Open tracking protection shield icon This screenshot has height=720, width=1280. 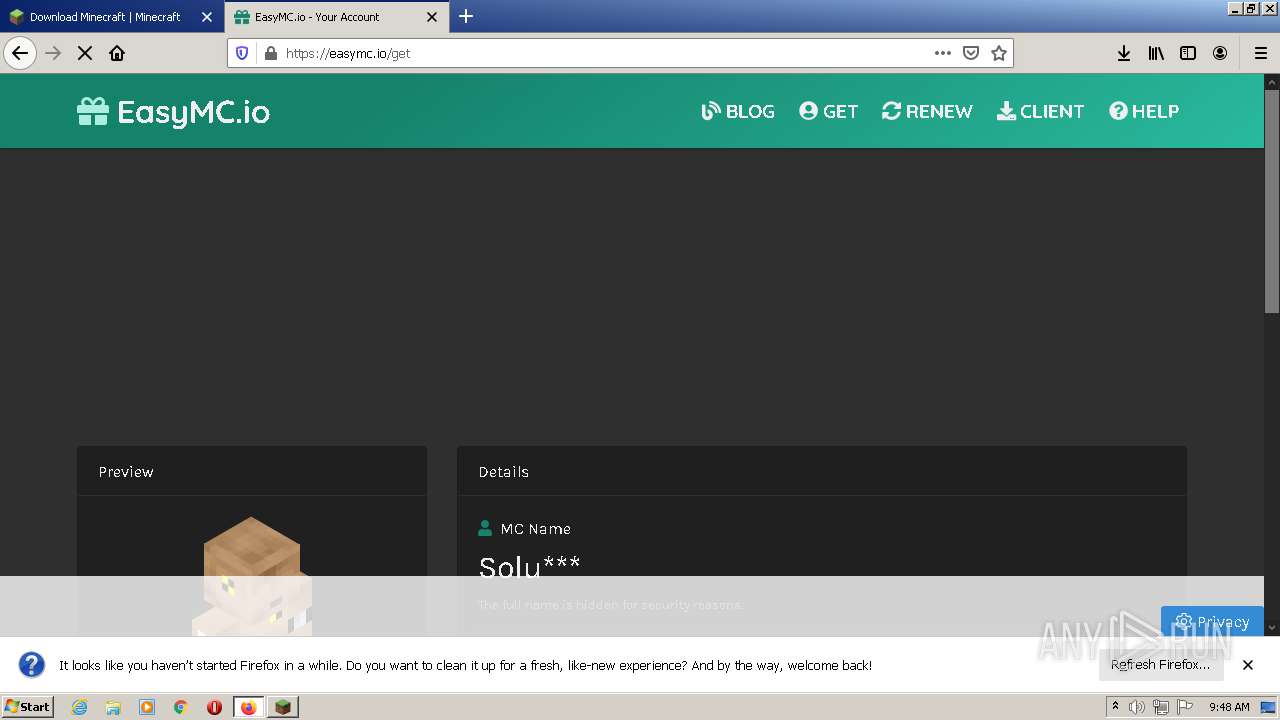click(x=242, y=53)
